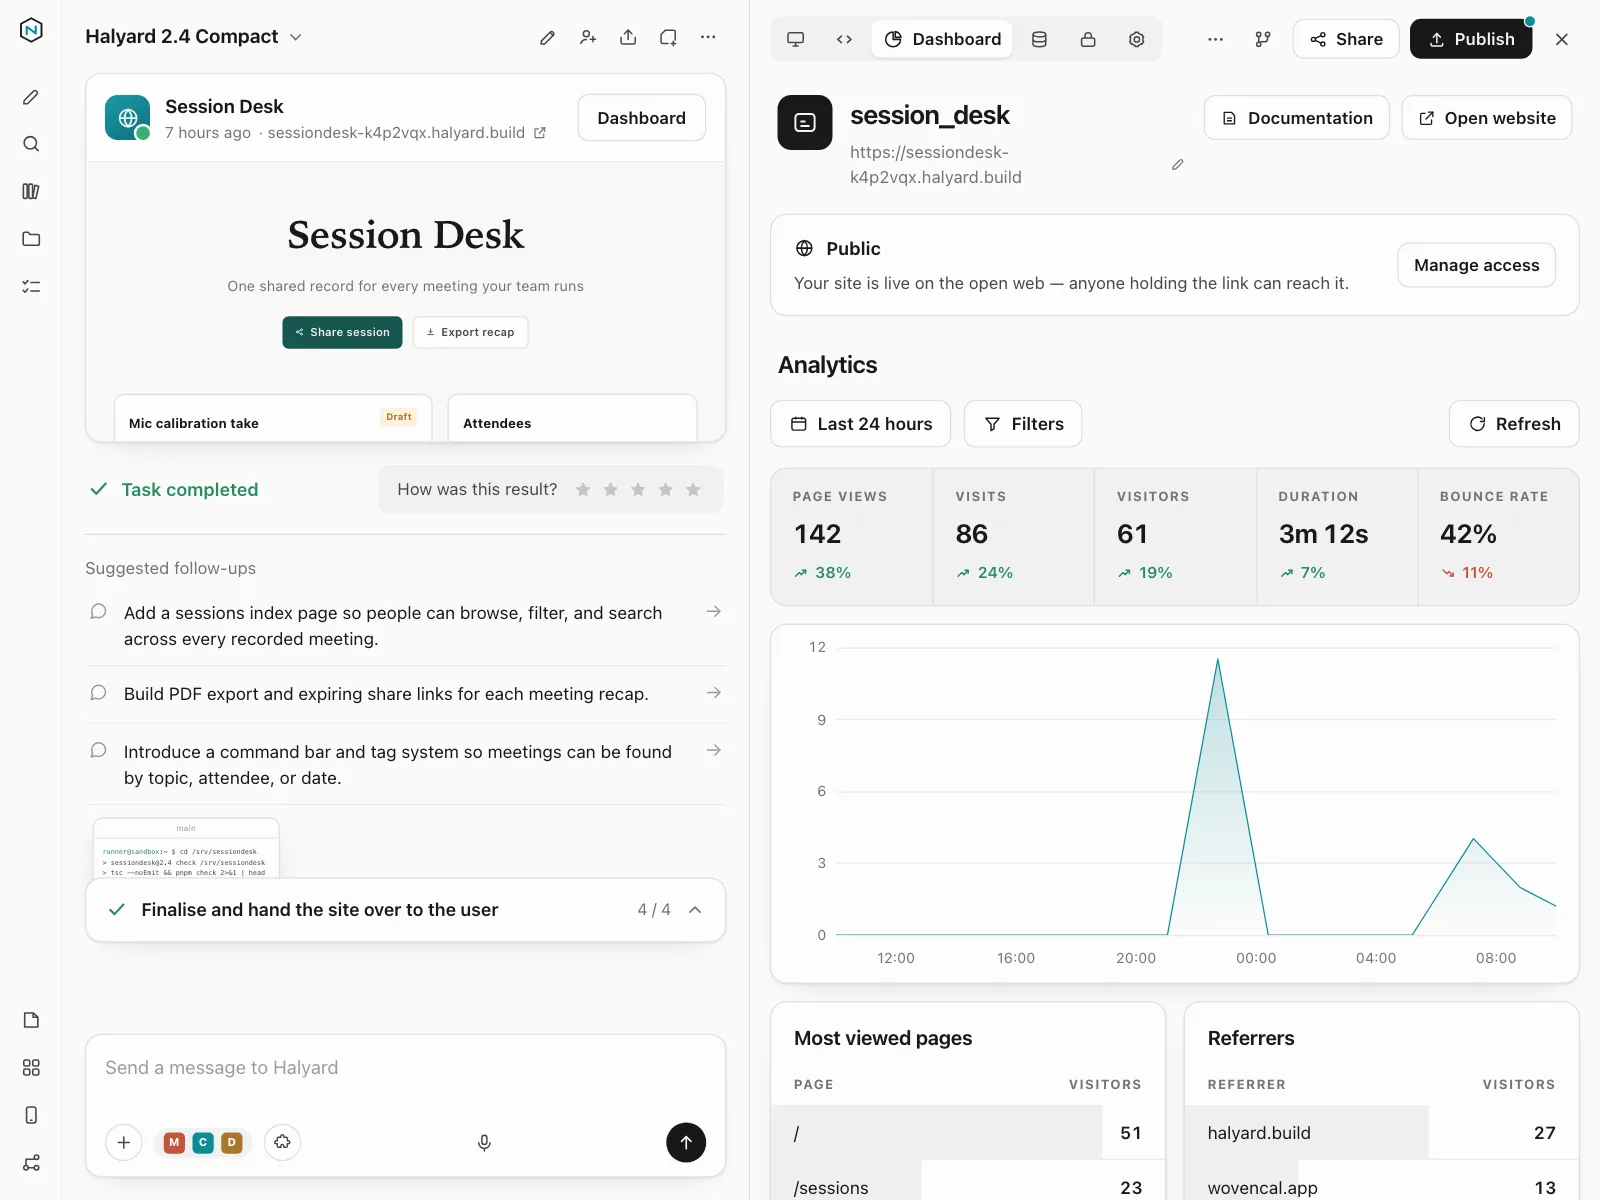The width and height of the screenshot is (1600, 1200).
Task: Click the mobile device icon in the sidebar
Action: tap(31, 1115)
